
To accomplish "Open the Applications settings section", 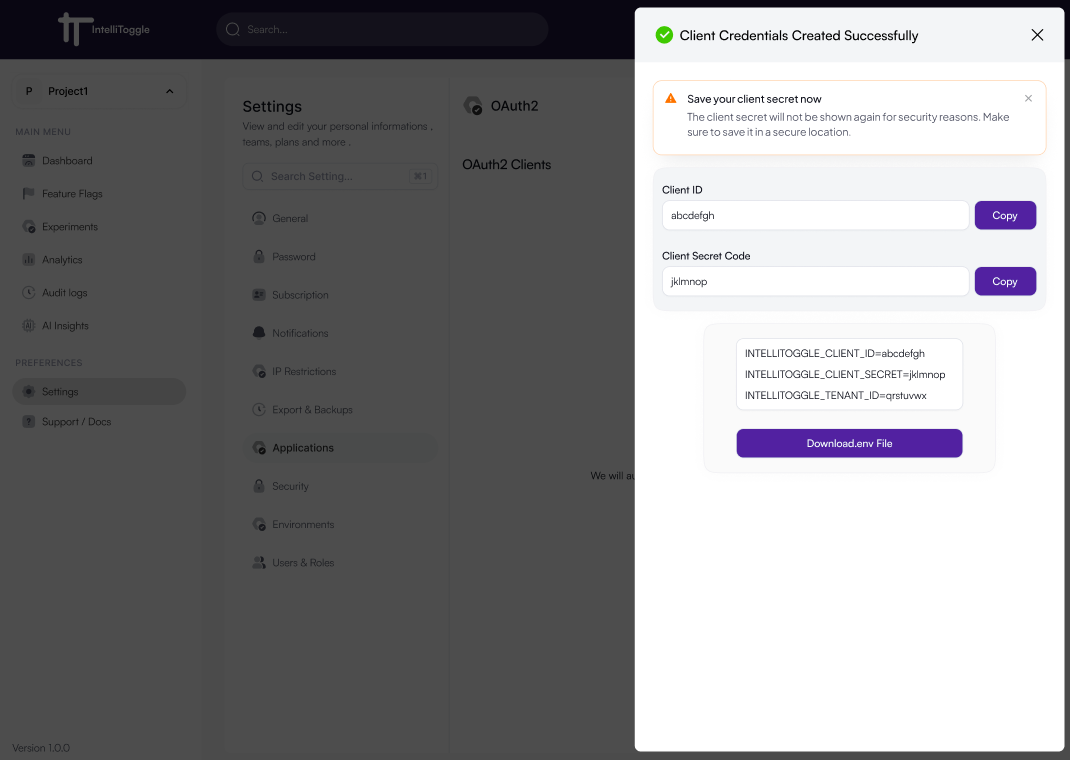I will coord(303,448).
